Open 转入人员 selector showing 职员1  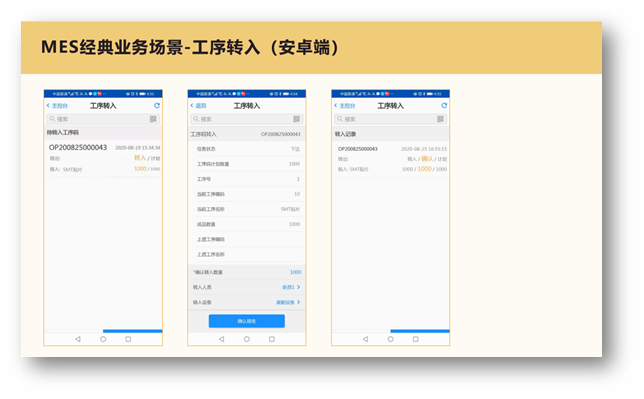[x=247, y=287]
